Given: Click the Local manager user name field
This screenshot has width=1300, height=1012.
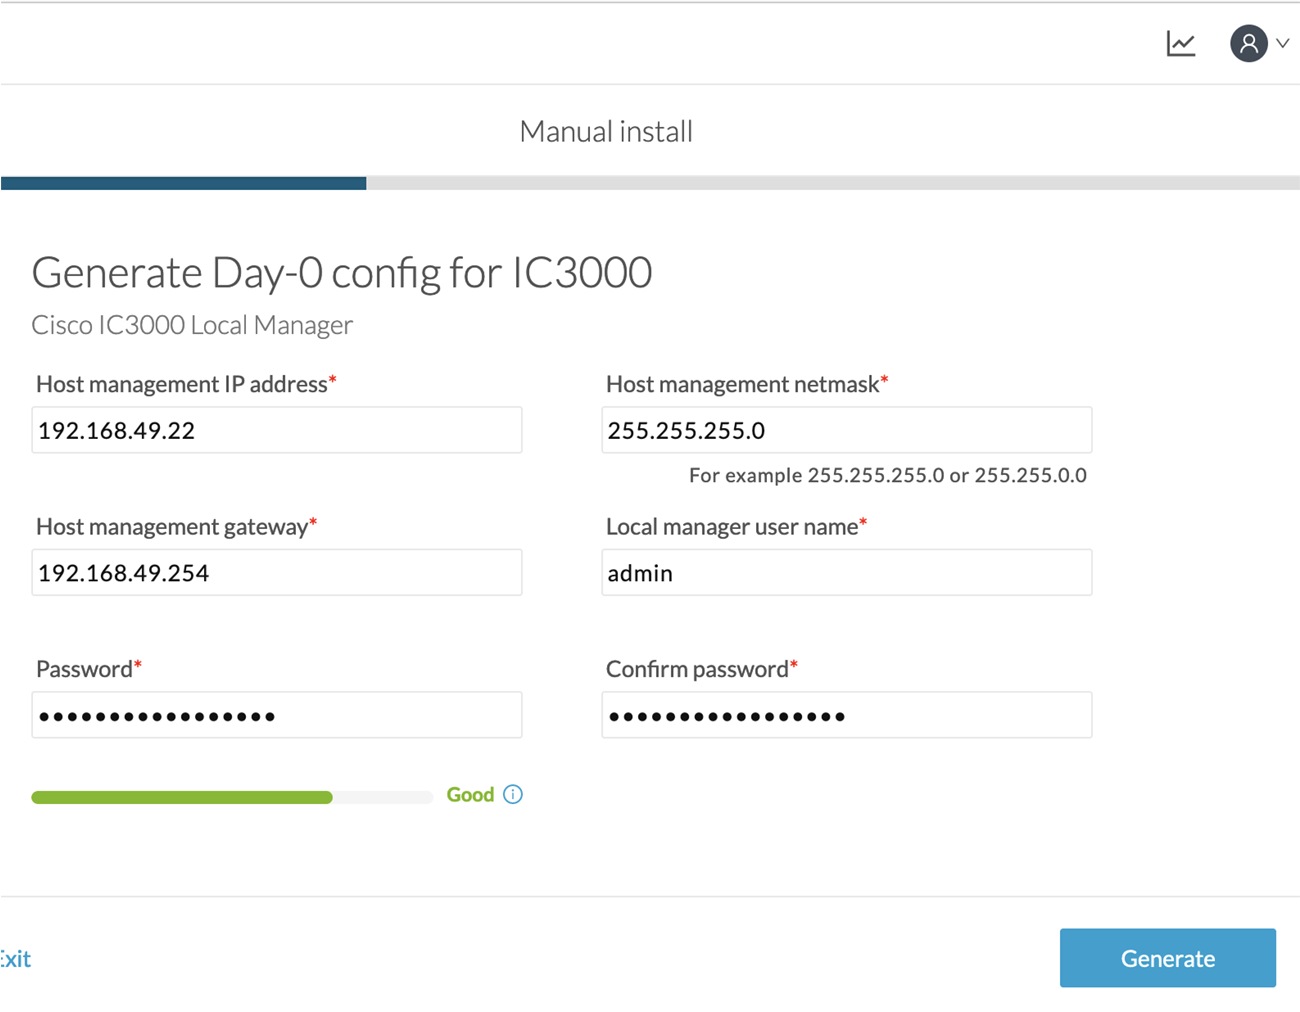Looking at the screenshot, I should pyautogui.click(x=846, y=573).
